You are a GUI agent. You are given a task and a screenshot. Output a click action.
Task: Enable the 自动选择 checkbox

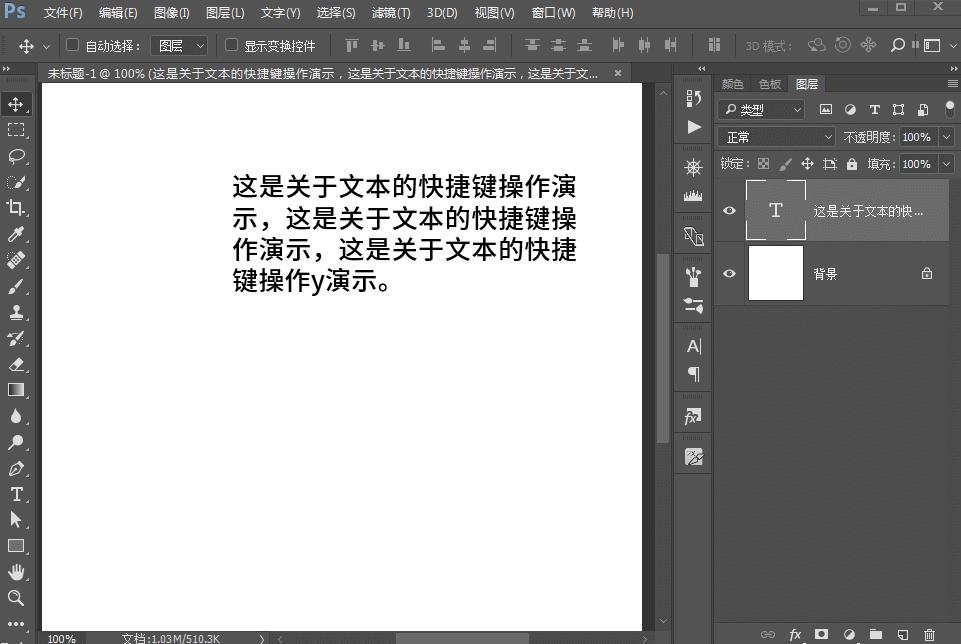pyautogui.click(x=72, y=45)
